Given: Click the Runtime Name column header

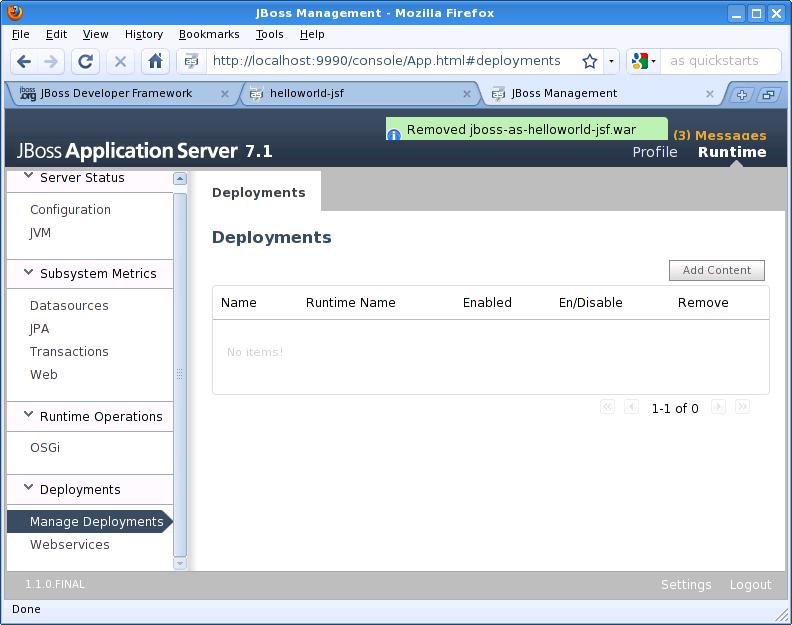Looking at the screenshot, I should click(x=351, y=303).
